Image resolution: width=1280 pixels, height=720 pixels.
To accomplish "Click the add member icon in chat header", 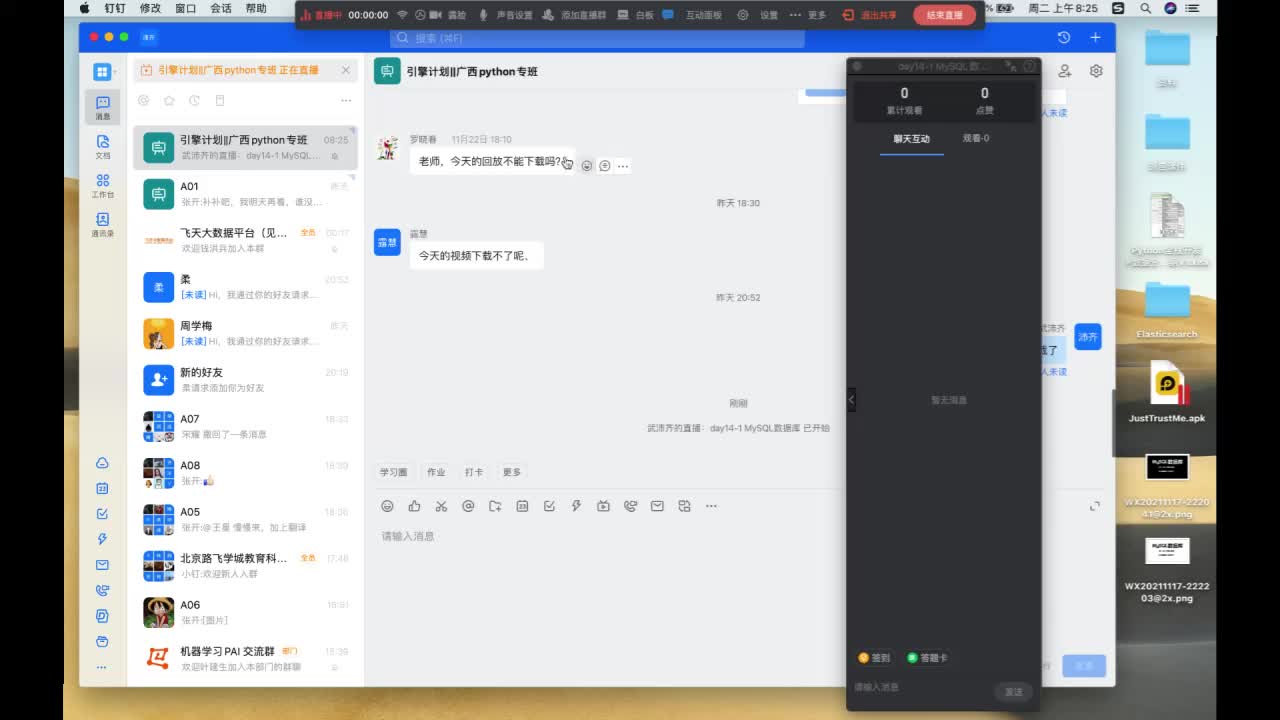I will click(x=1065, y=71).
